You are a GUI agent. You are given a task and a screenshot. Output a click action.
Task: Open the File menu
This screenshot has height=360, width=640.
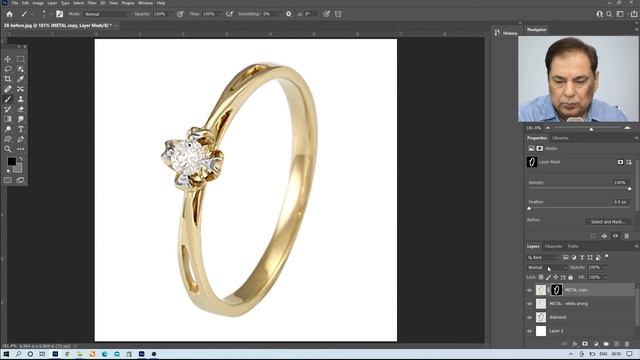coord(15,3)
